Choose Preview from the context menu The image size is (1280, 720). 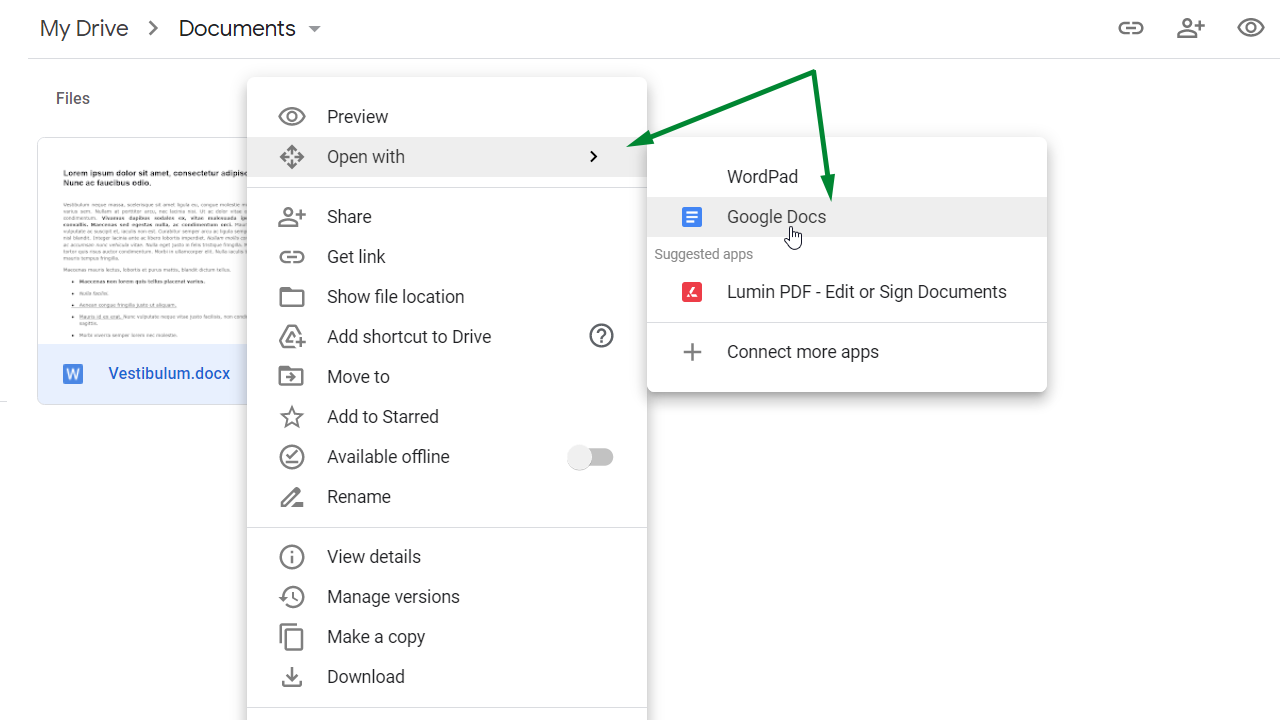click(x=447, y=117)
